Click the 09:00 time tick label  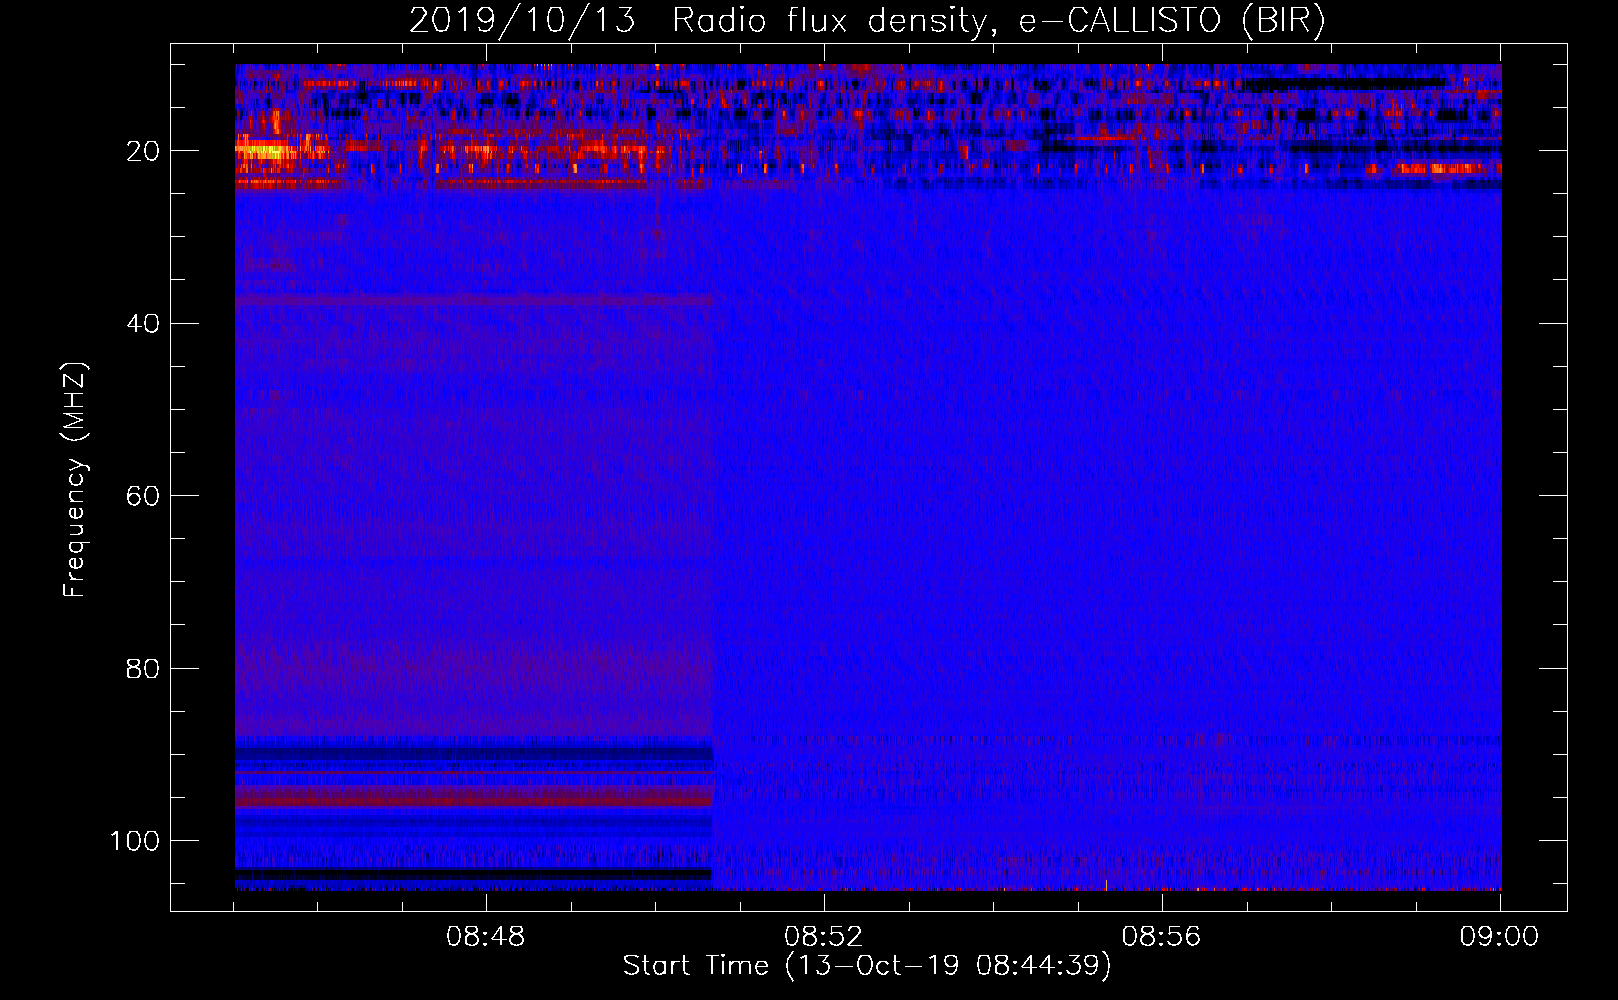click(x=1499, y=937)
